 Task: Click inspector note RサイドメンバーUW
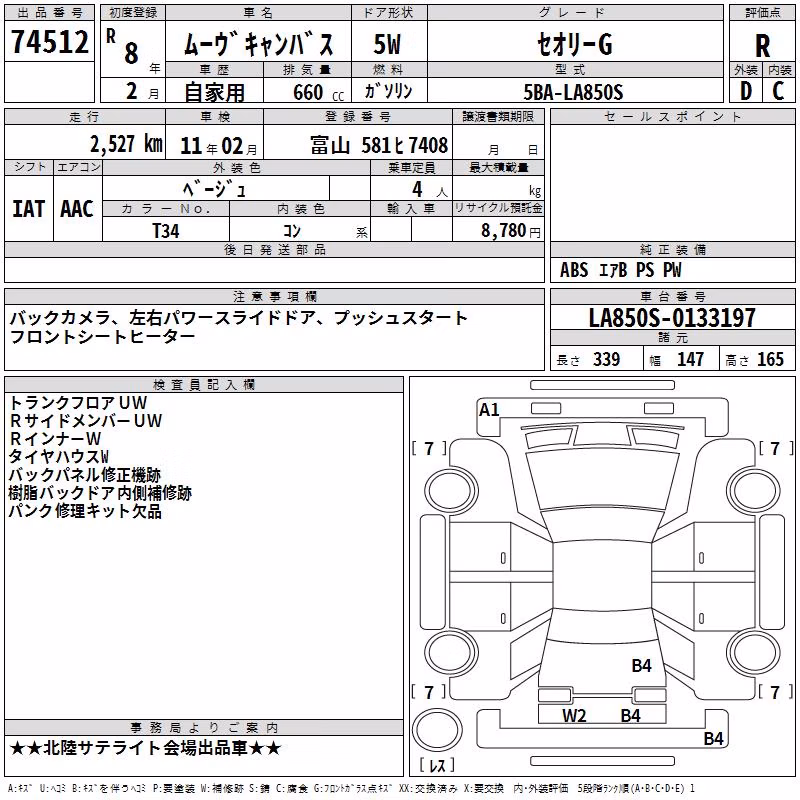(86, 421)
